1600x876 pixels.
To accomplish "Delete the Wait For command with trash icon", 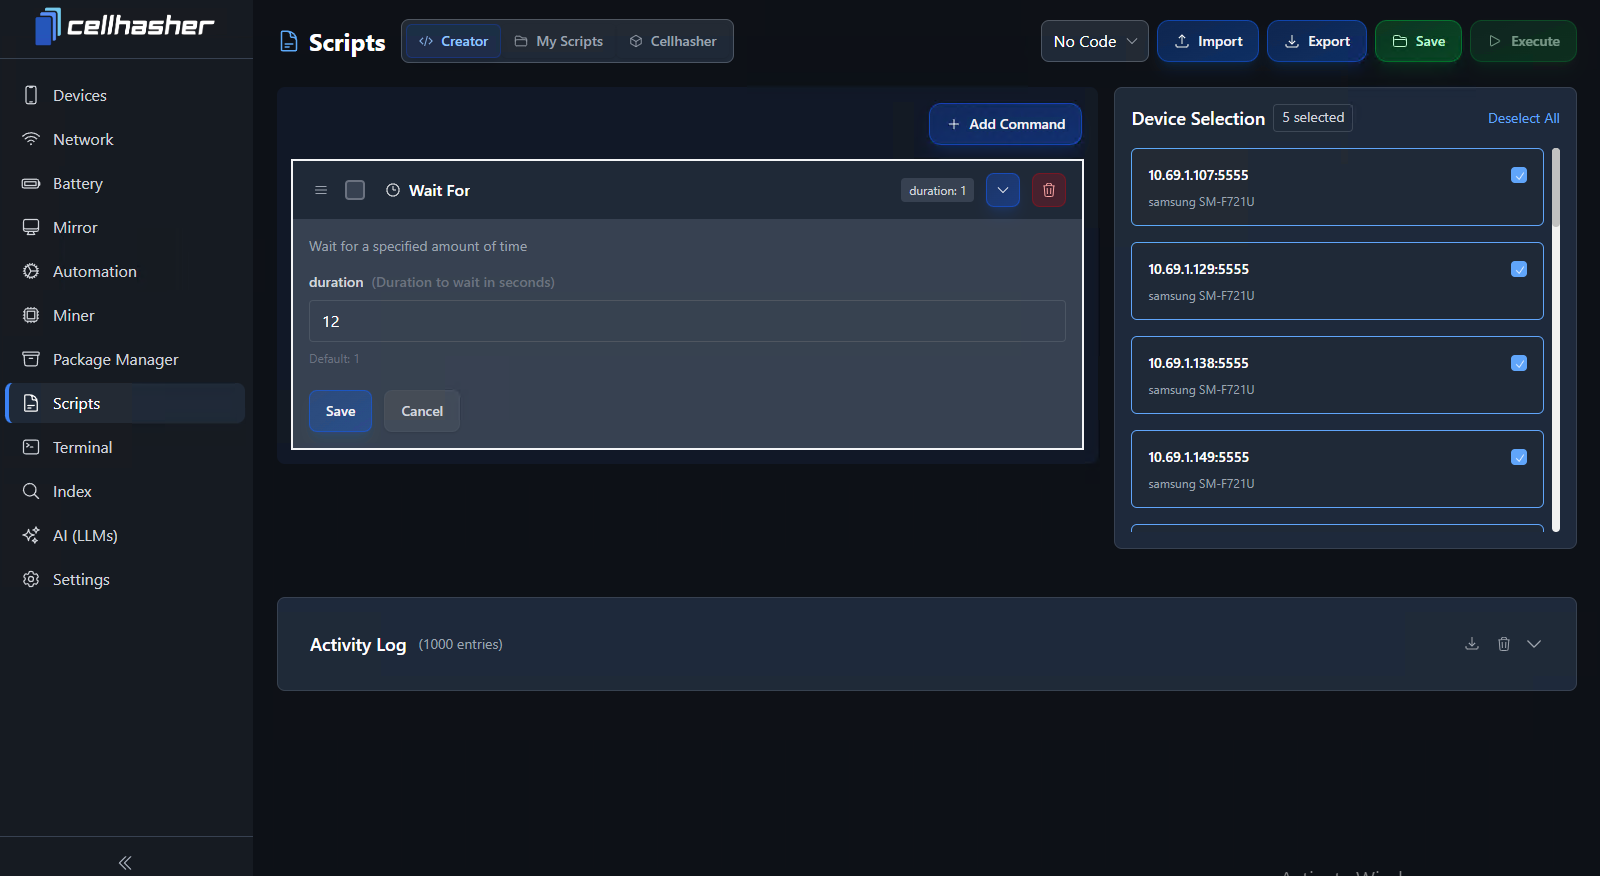I will 1048,190.
